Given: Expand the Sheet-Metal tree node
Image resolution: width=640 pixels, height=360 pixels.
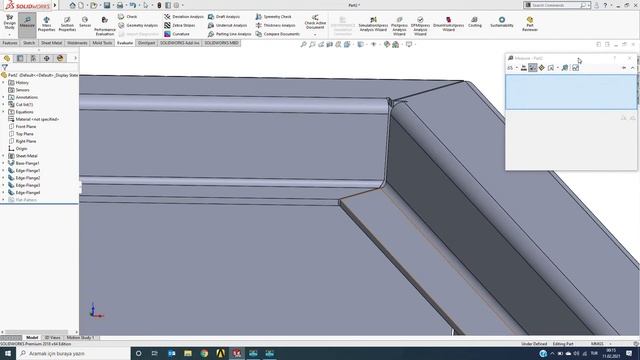Looking at the screenshot, I should coord(4,156).
